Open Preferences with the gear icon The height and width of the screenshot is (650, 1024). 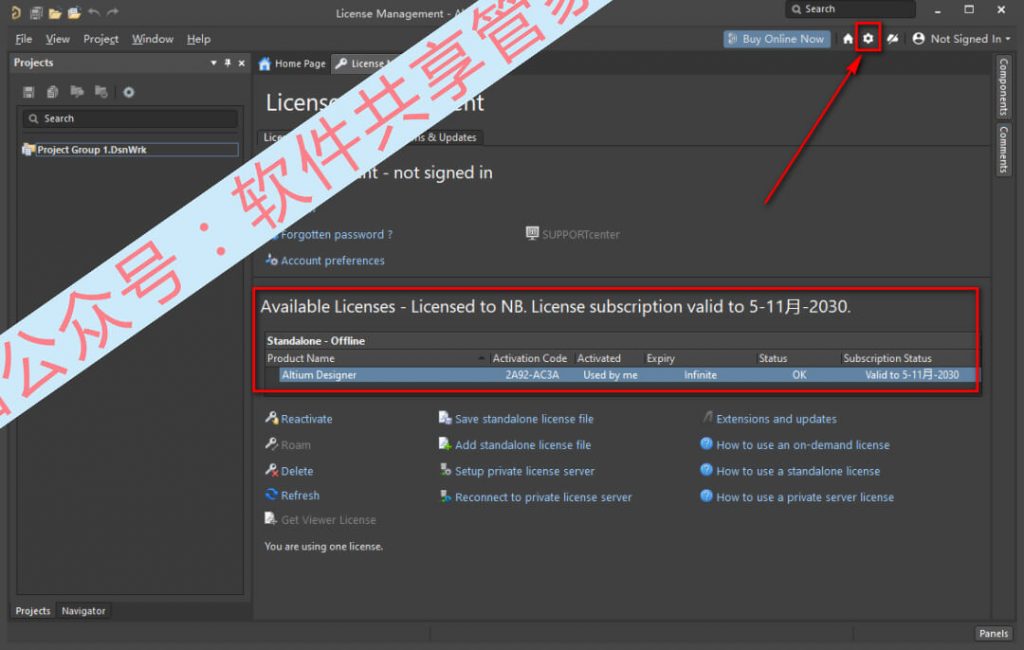(868, 39)
